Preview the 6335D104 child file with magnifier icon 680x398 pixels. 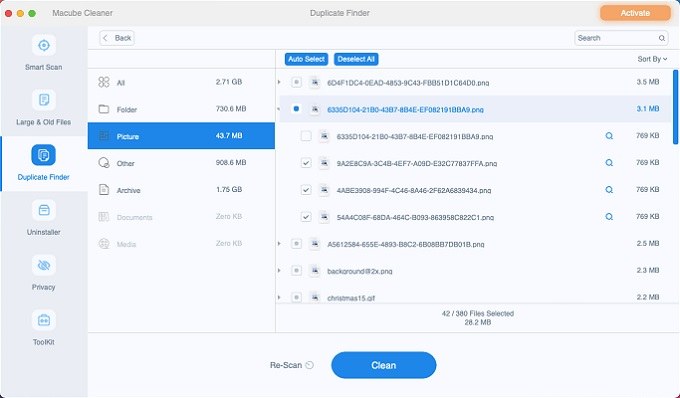point(609,136)
